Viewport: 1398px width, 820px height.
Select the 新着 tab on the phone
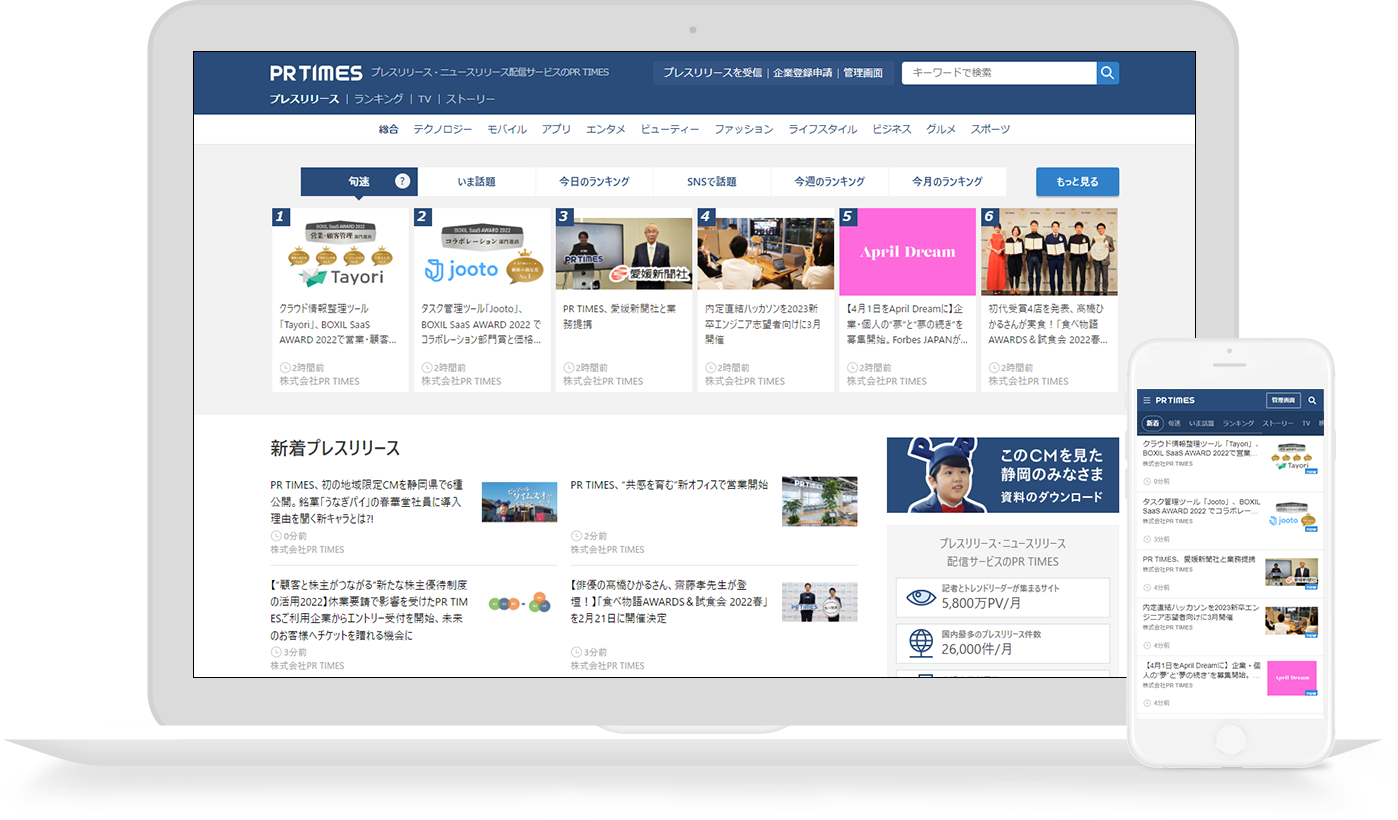1153,423
